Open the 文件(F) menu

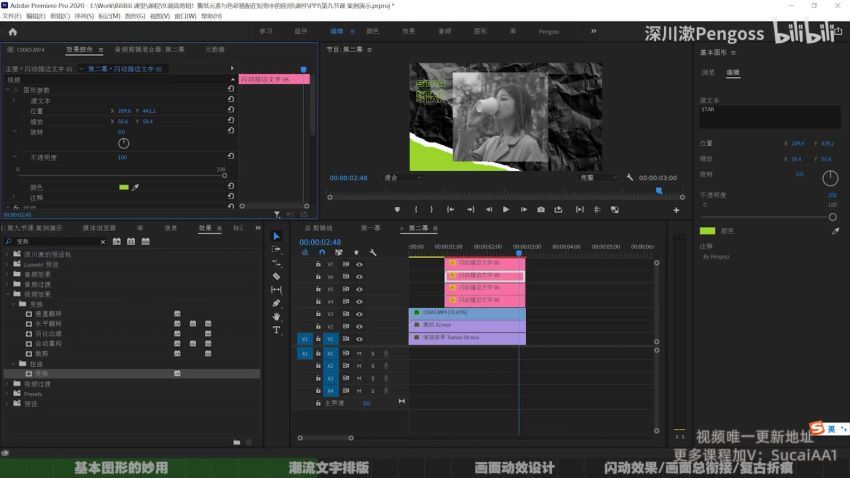[x=12, y=16]
